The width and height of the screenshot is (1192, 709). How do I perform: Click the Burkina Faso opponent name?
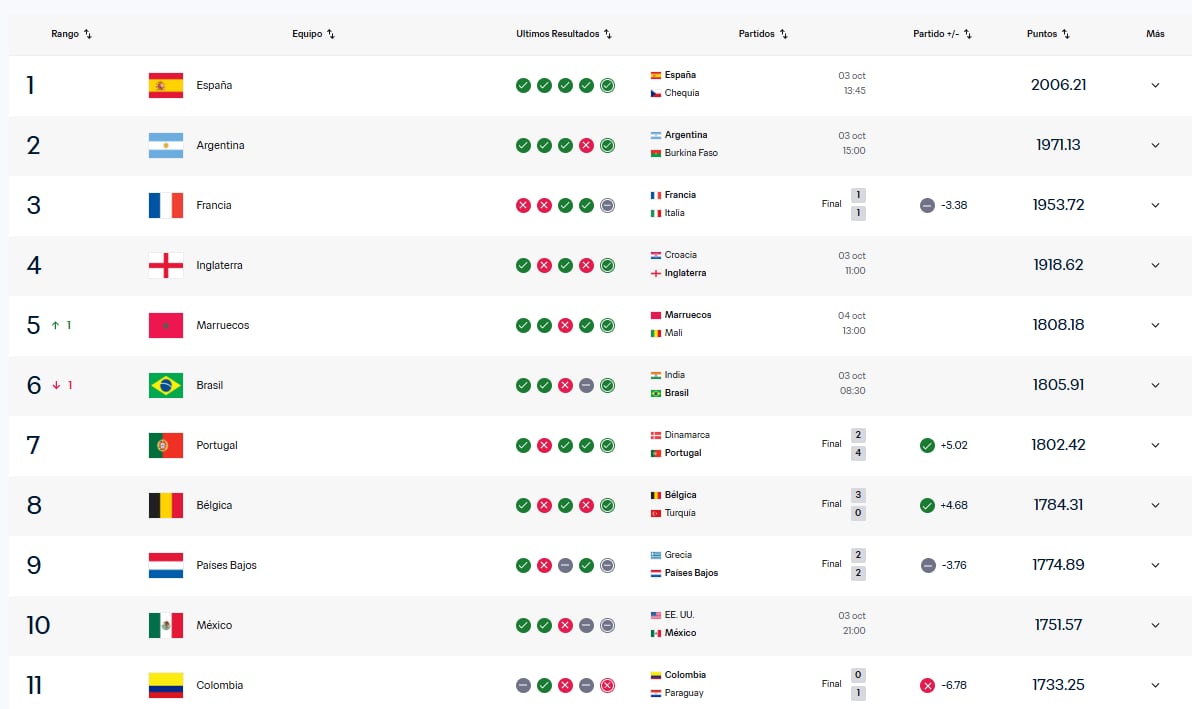[691, 153]
